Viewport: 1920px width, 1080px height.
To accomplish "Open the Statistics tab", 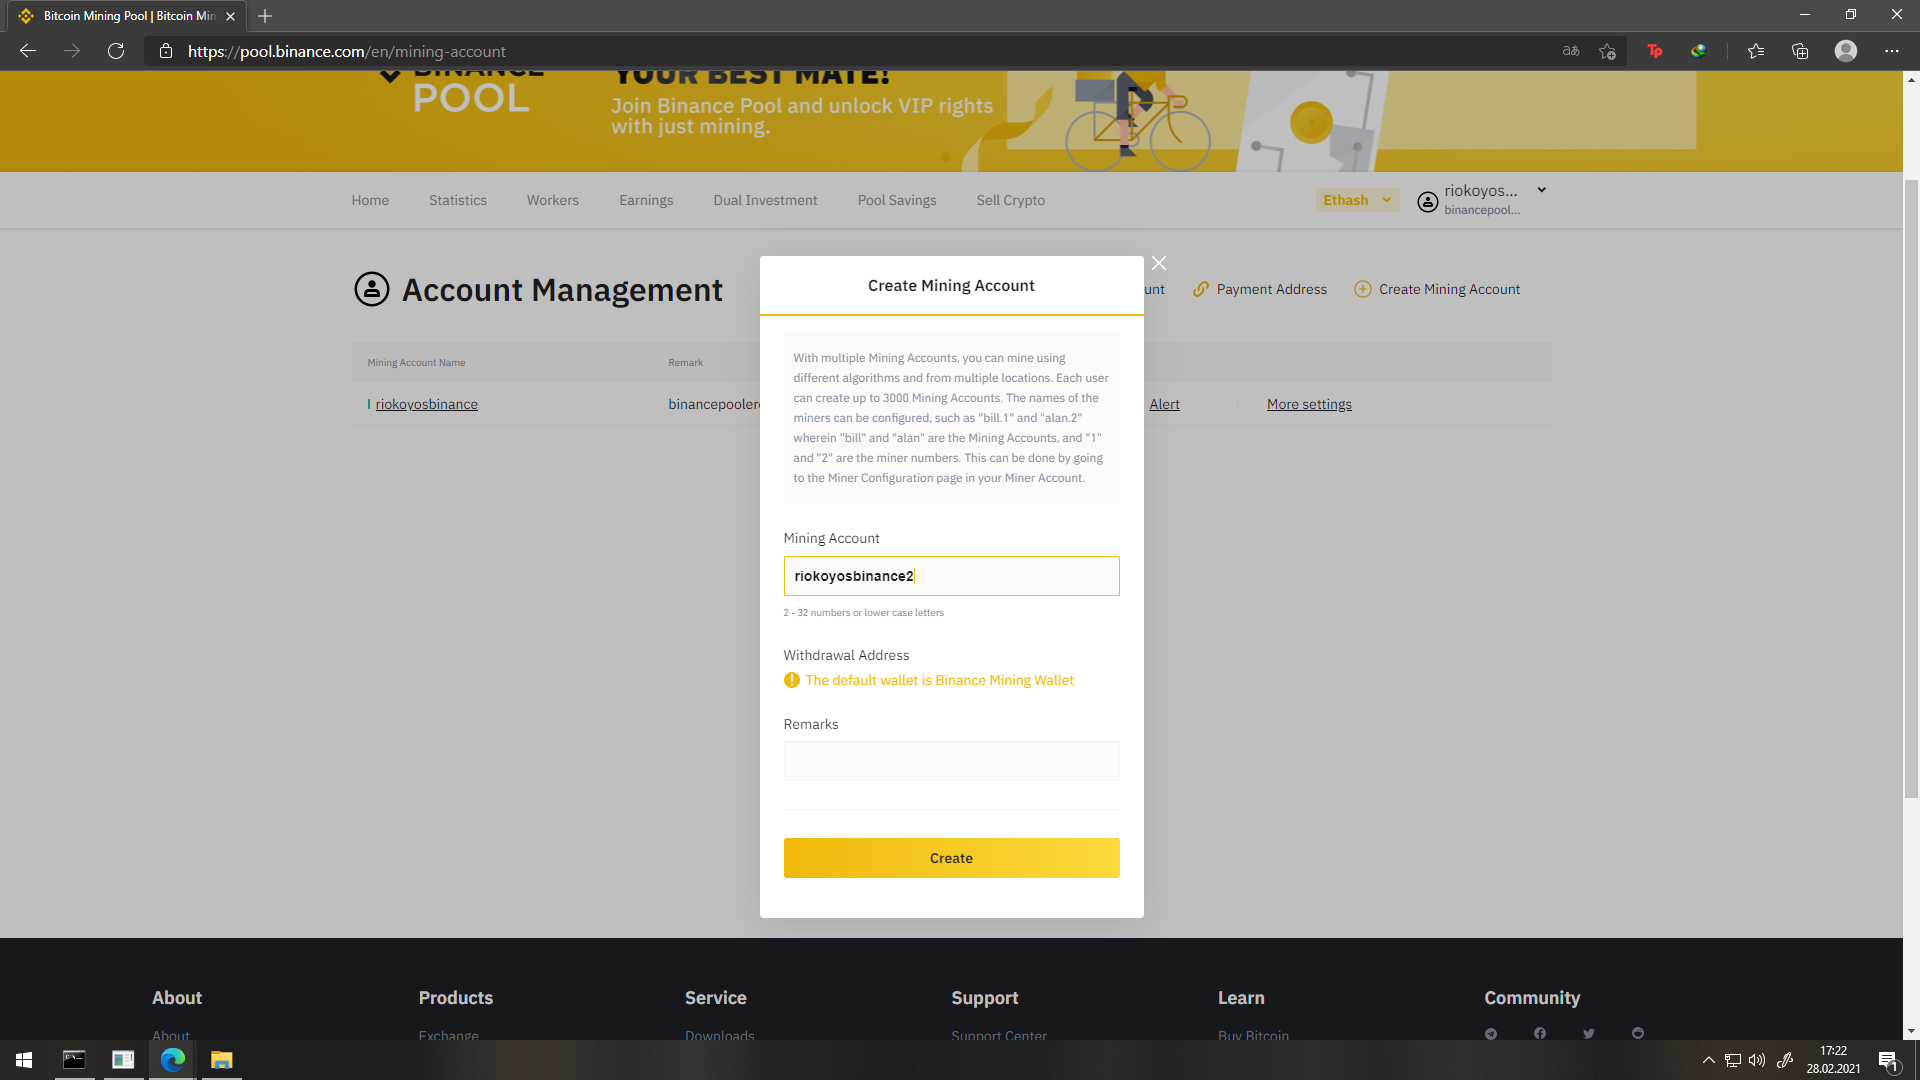I will (458, 200).
